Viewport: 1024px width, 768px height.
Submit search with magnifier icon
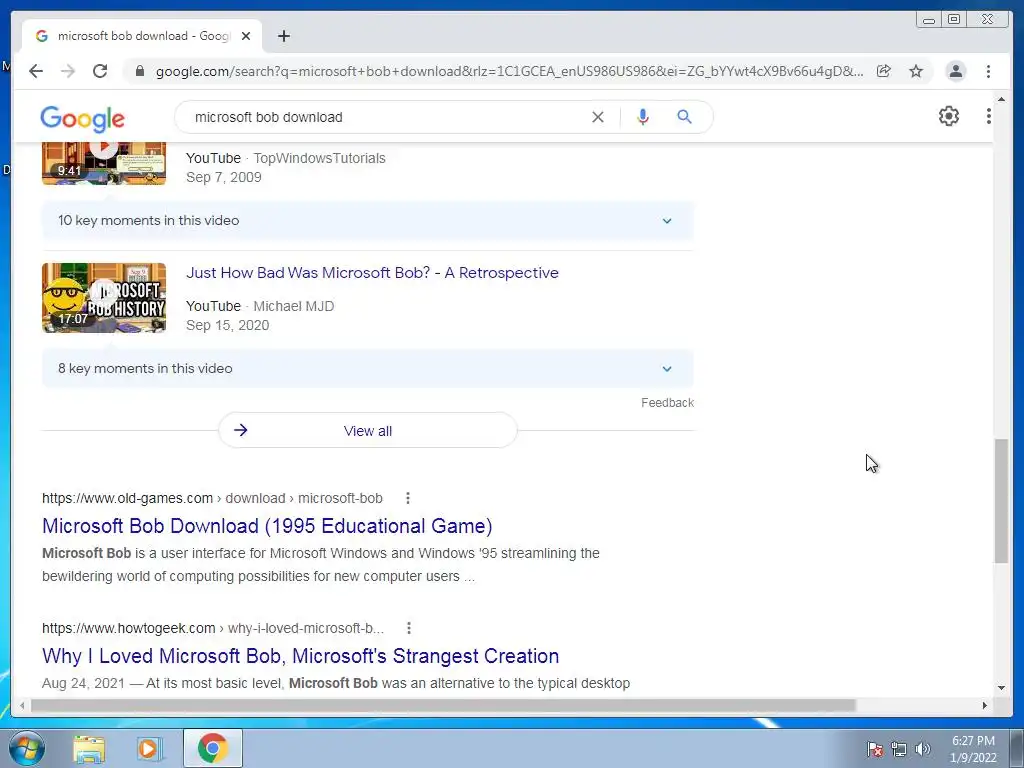coord(684,117)
